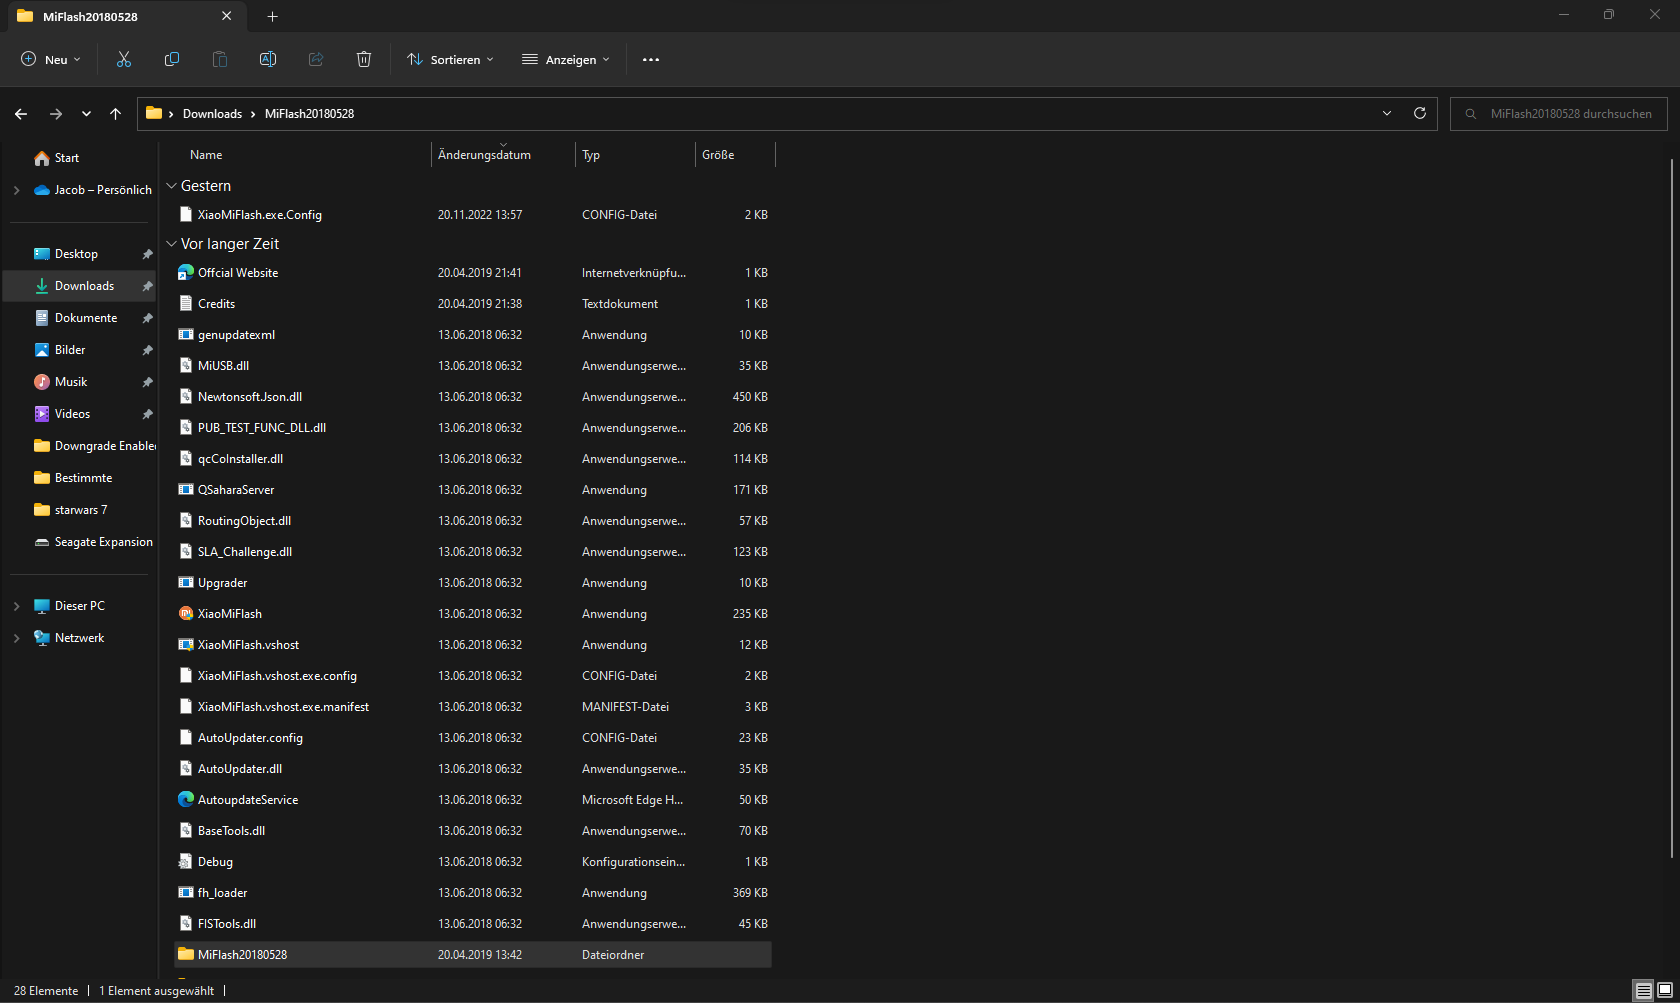Click the Cut scissors icon in toolbar
Viewport: 1680px width, 1003px height.
(124, 60)
